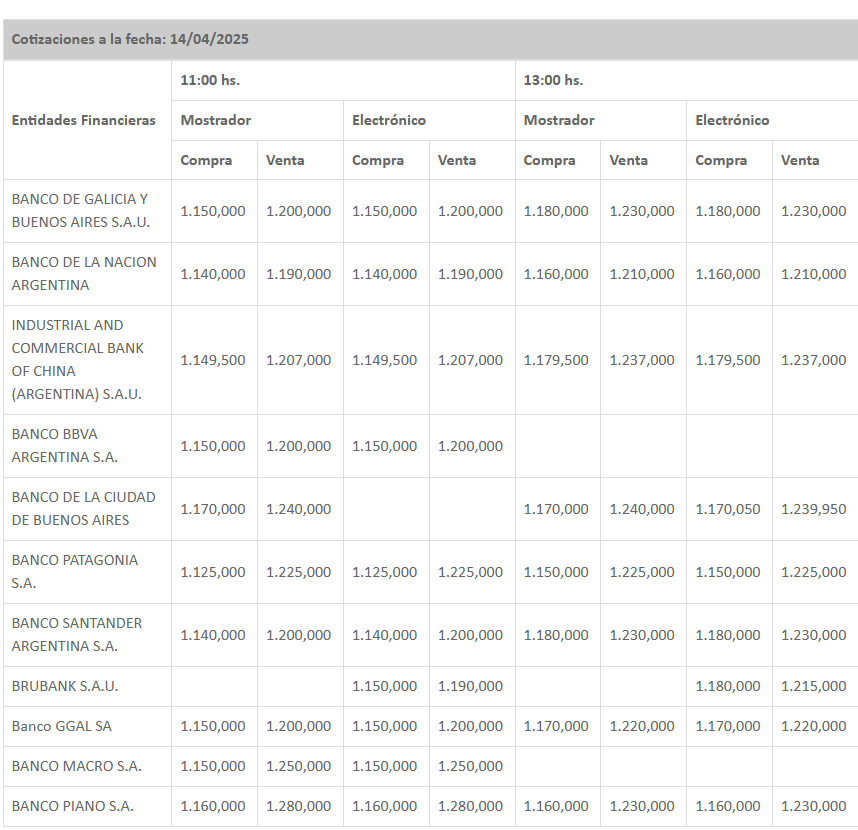Click Banco Macro 11:00 Mostrador Venta 1.250,000
This screenshot has width=858, height=830.
[298, 766]
